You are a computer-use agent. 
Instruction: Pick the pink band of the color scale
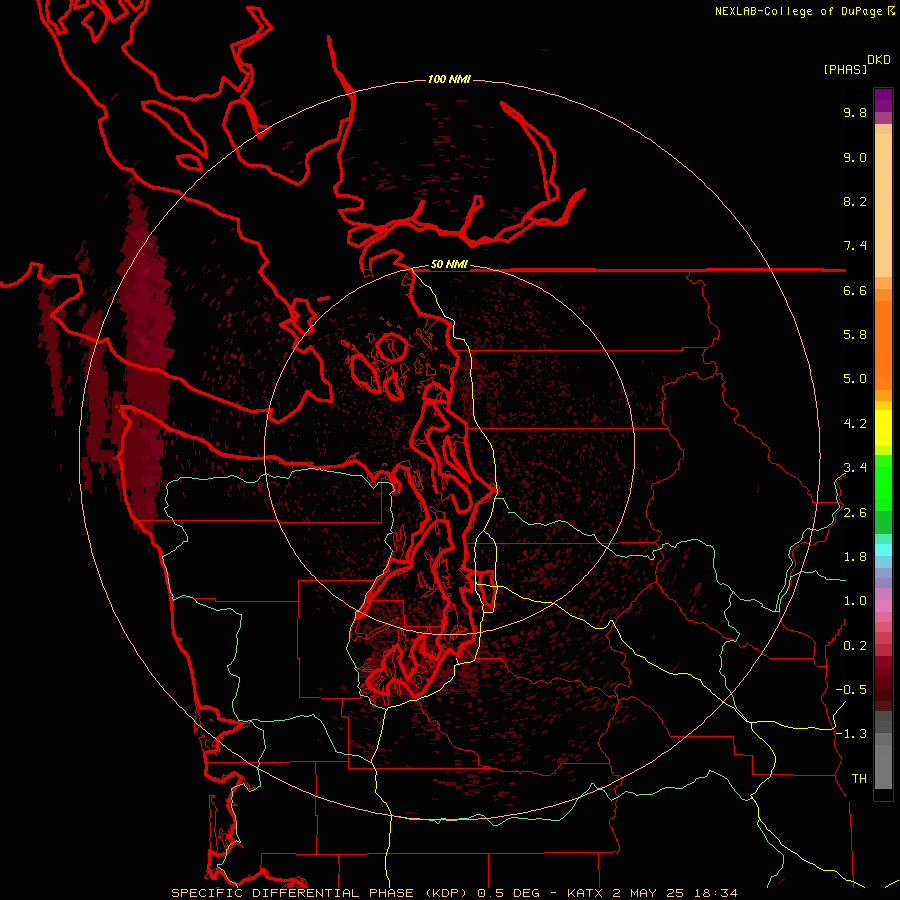click(883, 606)
